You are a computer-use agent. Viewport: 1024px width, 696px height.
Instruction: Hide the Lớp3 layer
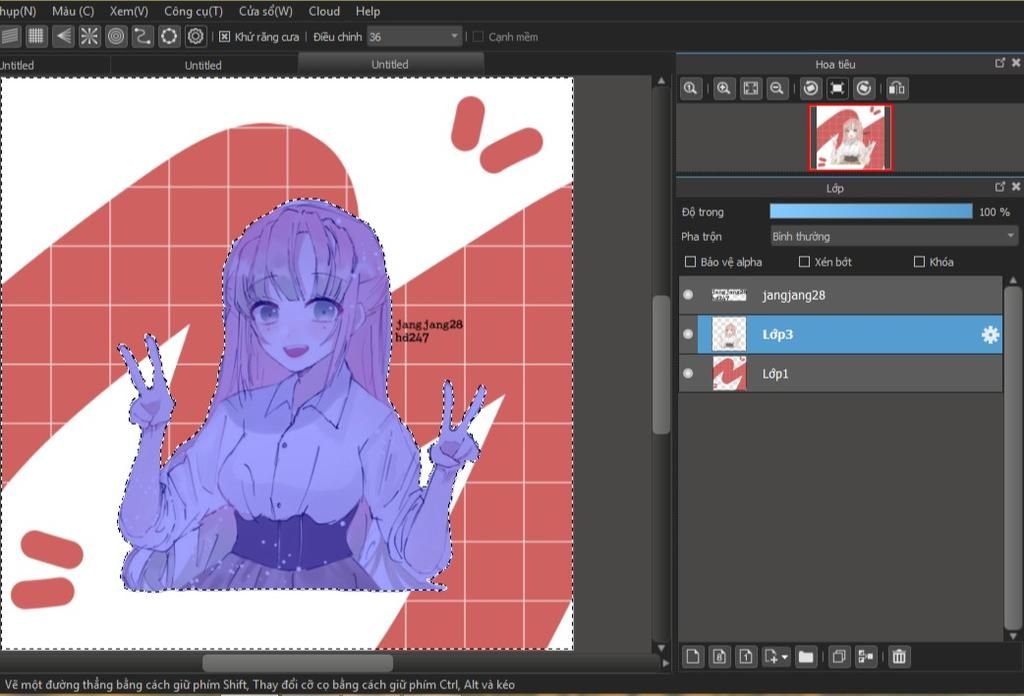coord(688,334)
